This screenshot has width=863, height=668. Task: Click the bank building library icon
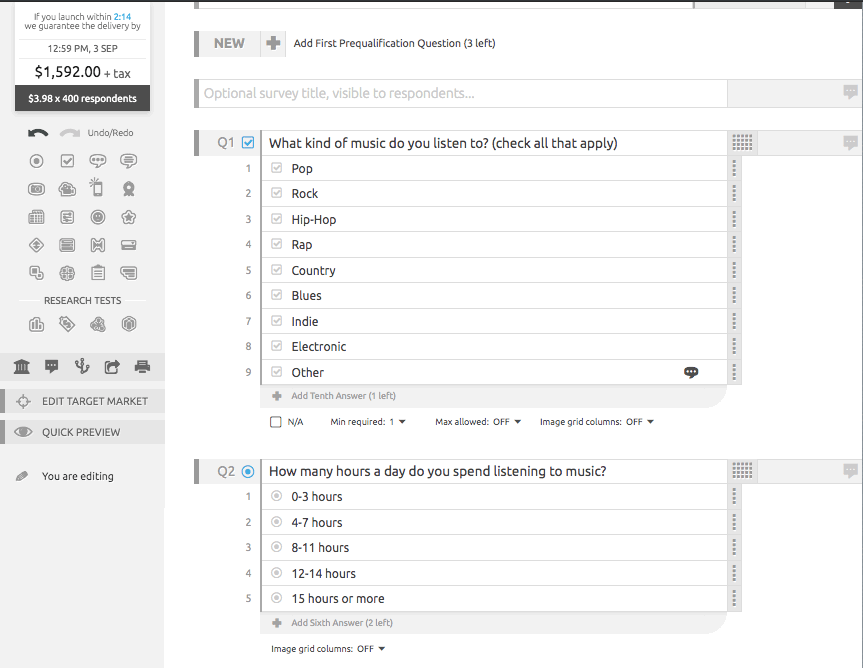21,366
